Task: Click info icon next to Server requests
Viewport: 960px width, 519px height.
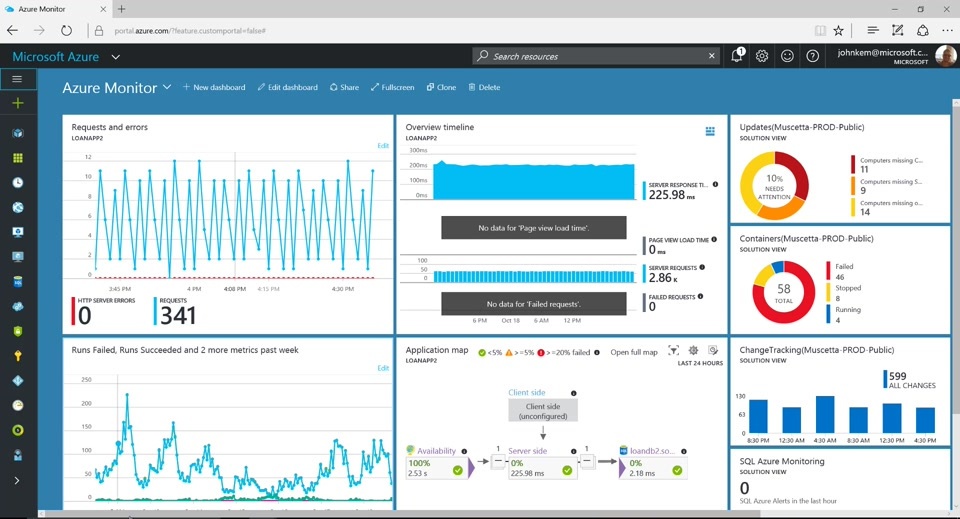Action: coord(702,267)
